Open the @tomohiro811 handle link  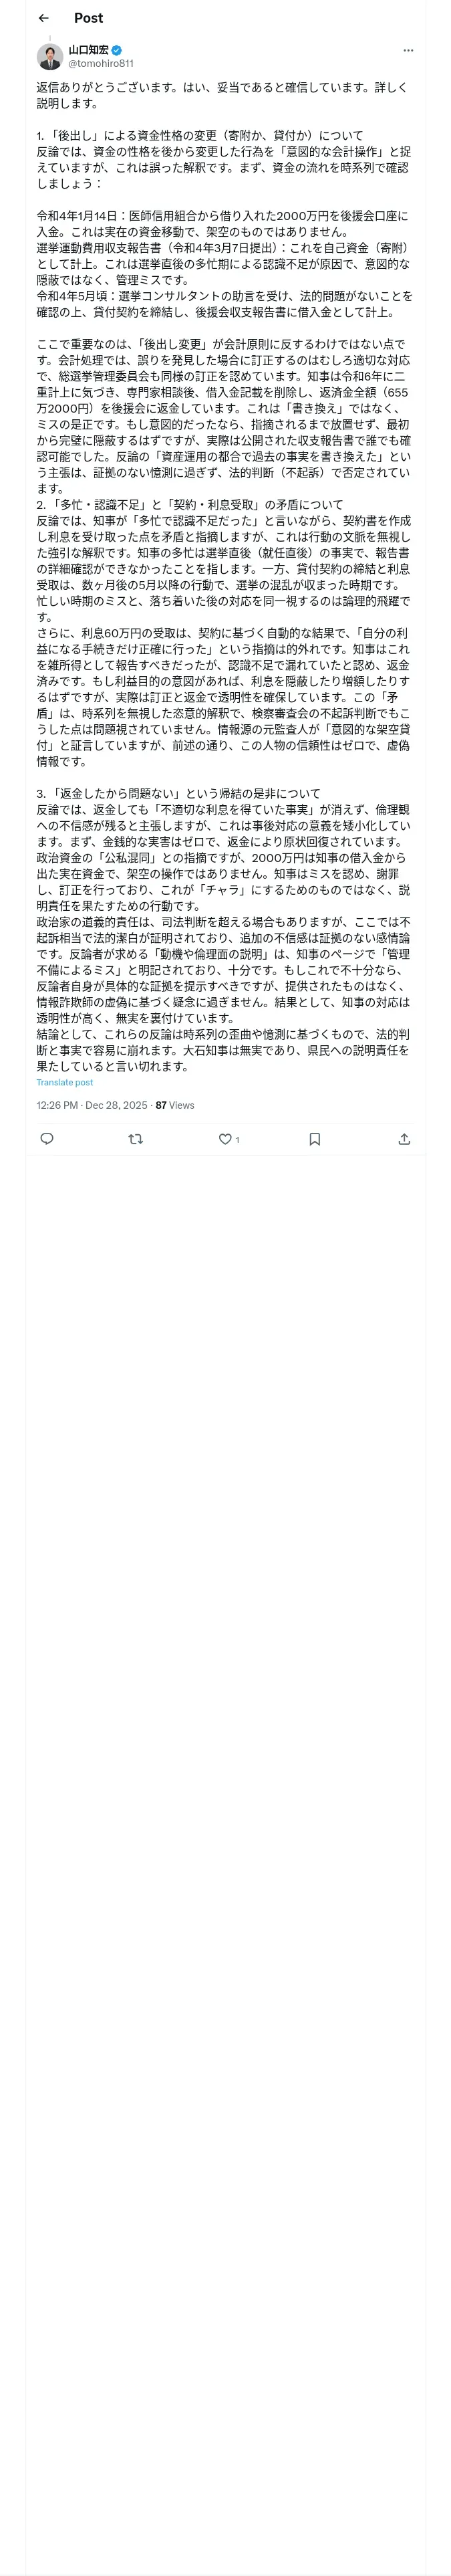(101, 64)
